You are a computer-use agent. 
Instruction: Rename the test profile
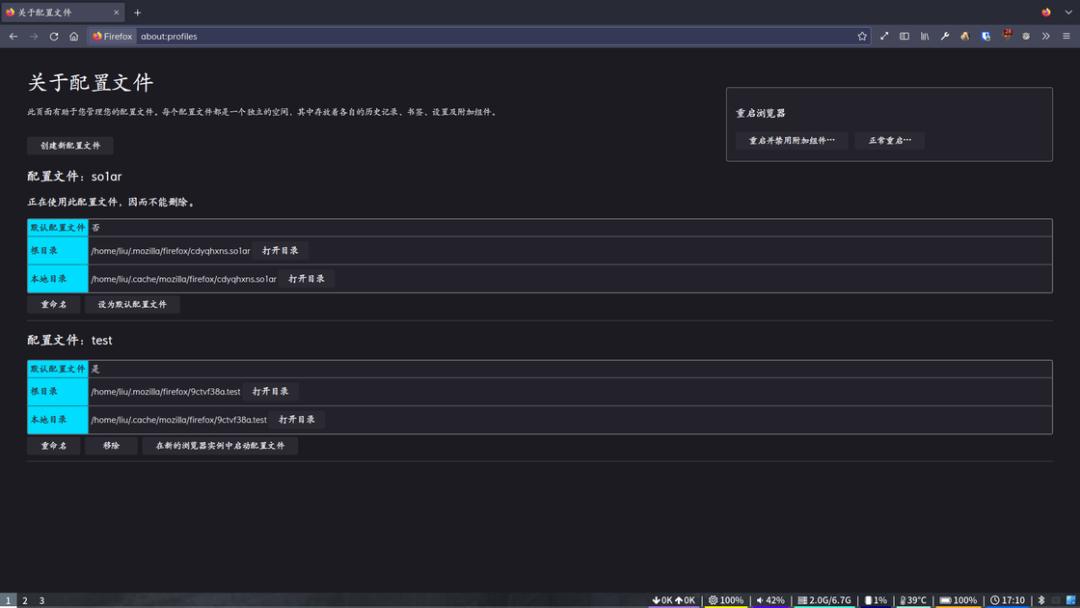54,445
